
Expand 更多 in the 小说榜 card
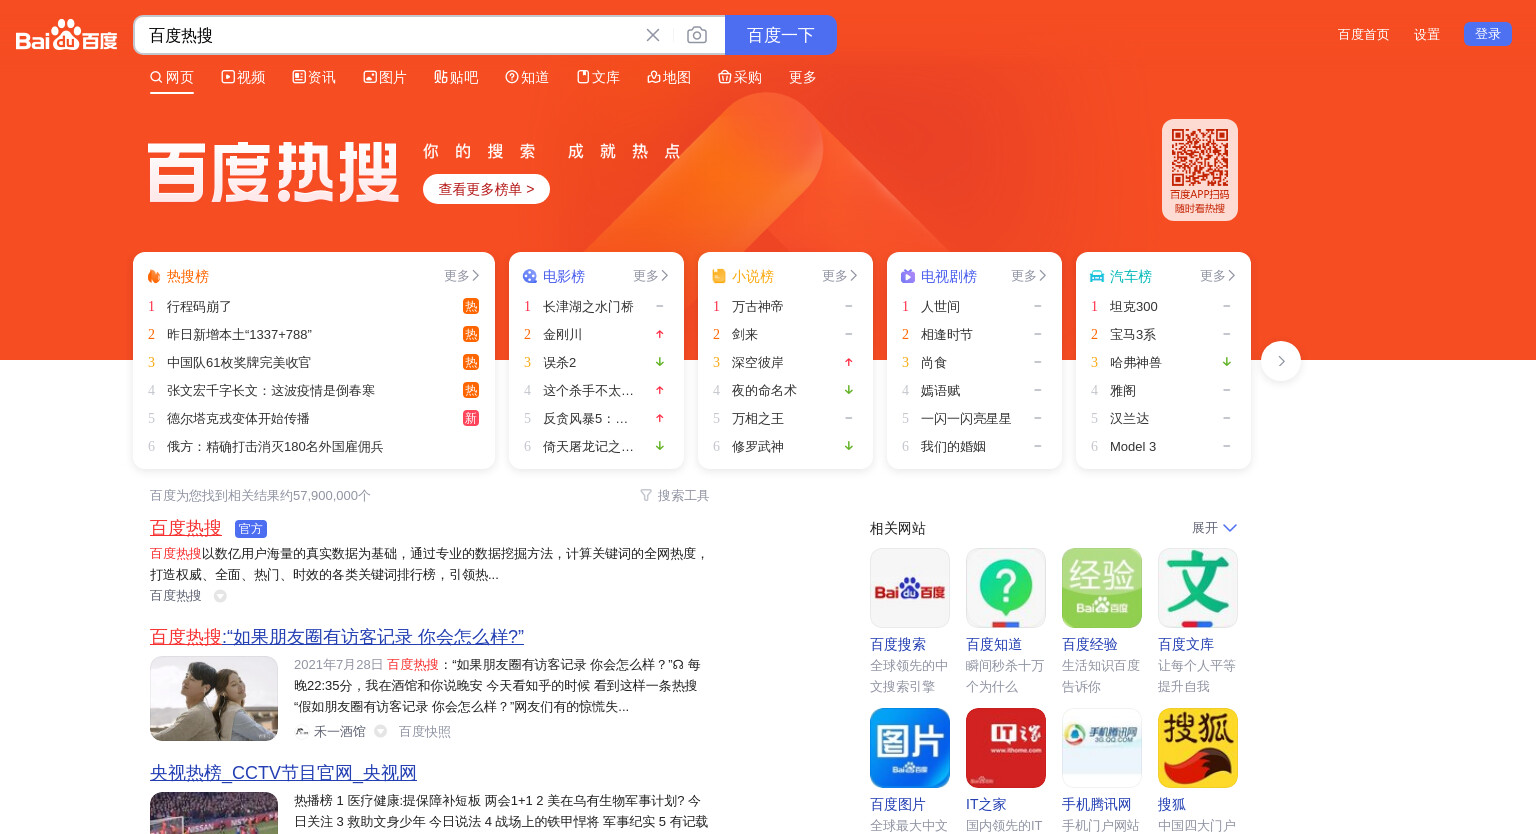click(x=840, y=276)
